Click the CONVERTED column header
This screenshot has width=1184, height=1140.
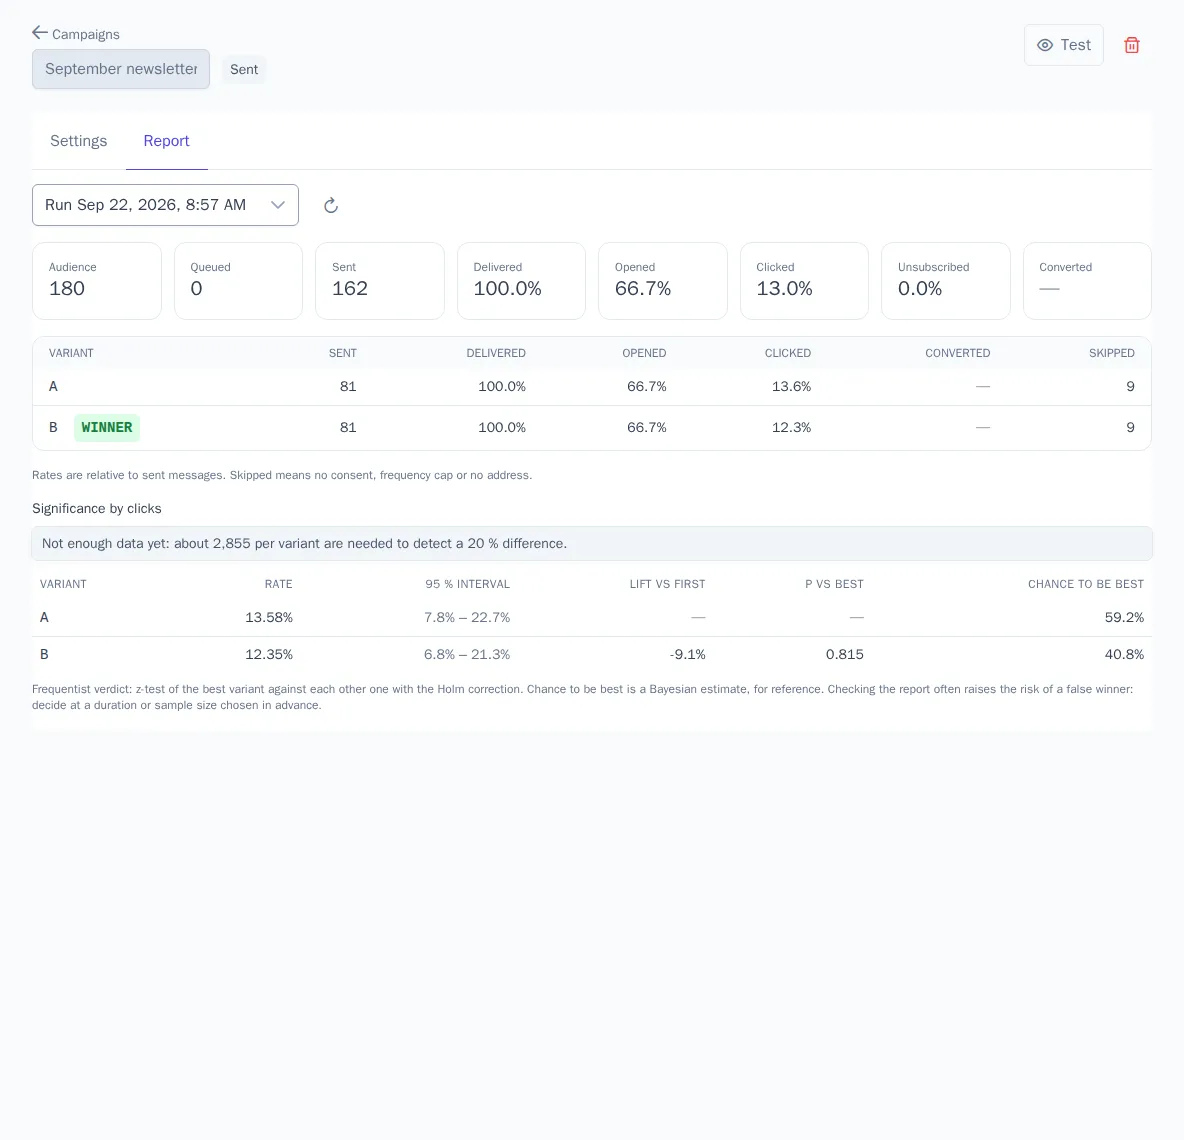[x=957, y=353]
